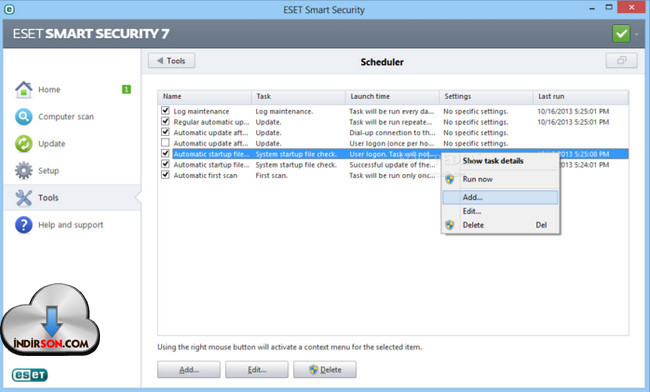
Task: Sort by the Task column header
Action: pos(298,97)
